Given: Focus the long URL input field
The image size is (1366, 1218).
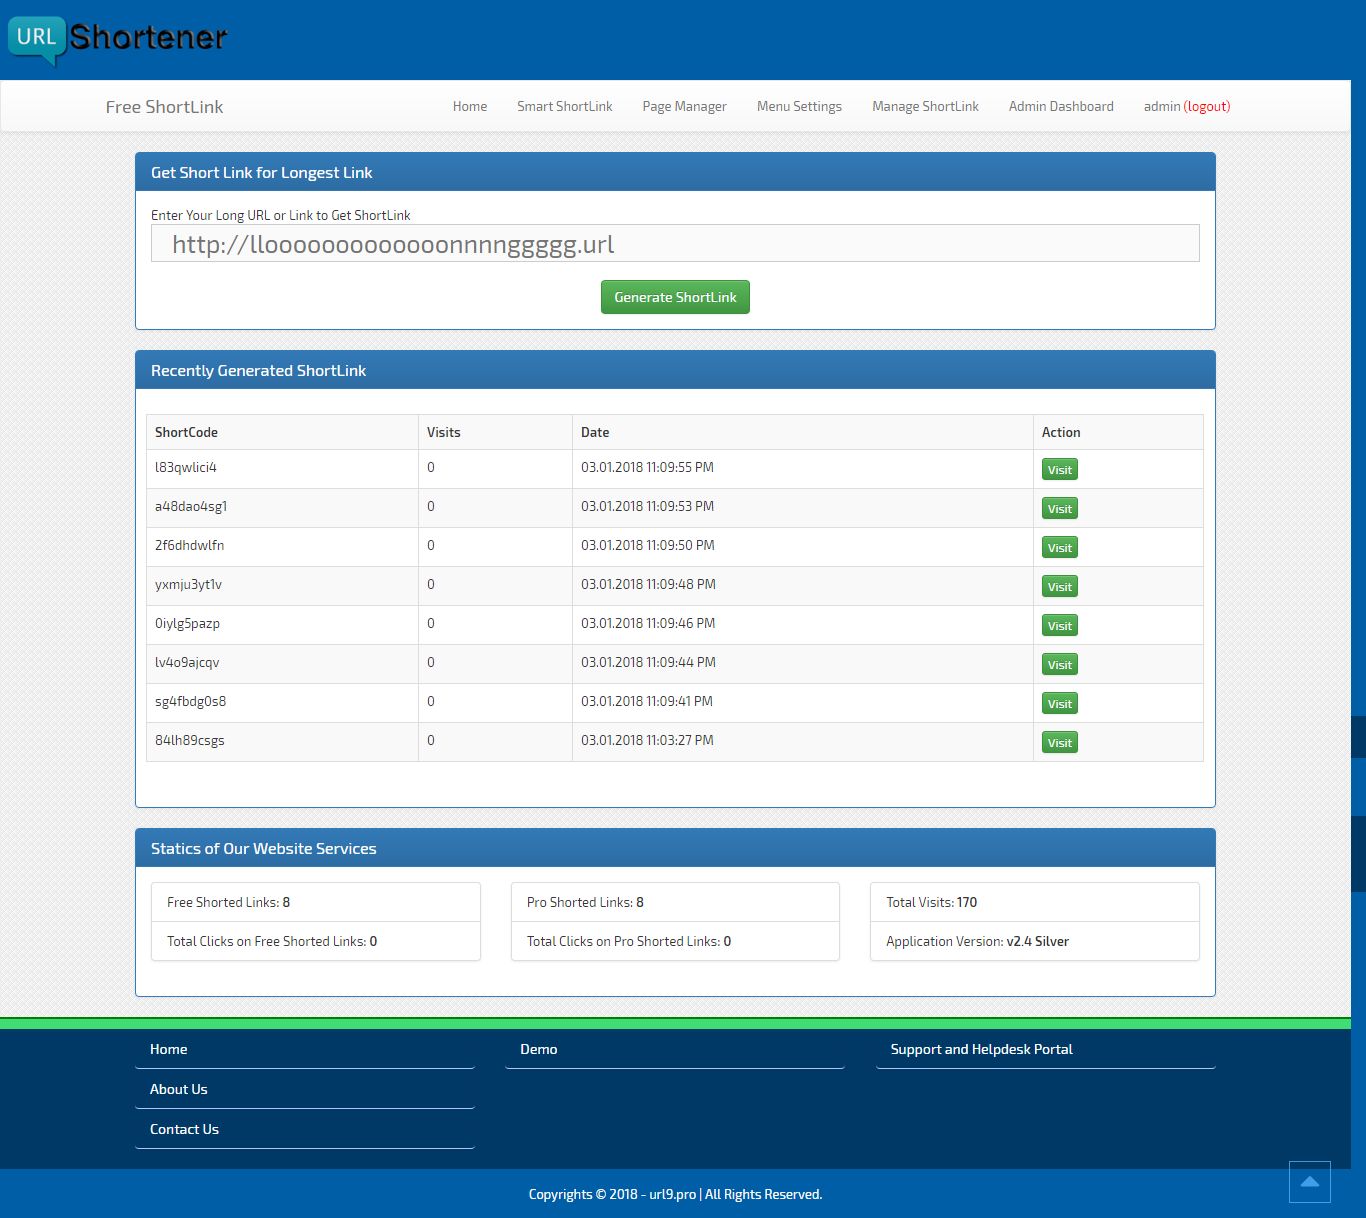Looking at the screenshot, I should click(674, 244).
